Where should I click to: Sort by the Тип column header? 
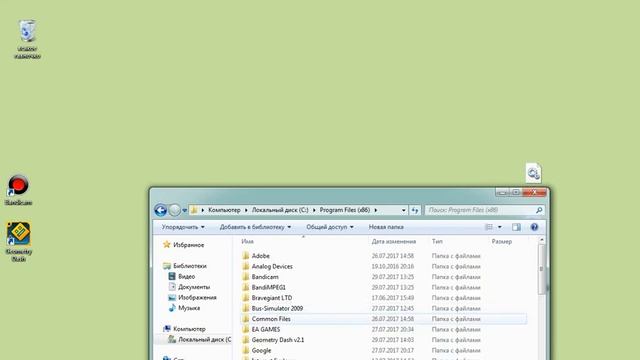437,242
